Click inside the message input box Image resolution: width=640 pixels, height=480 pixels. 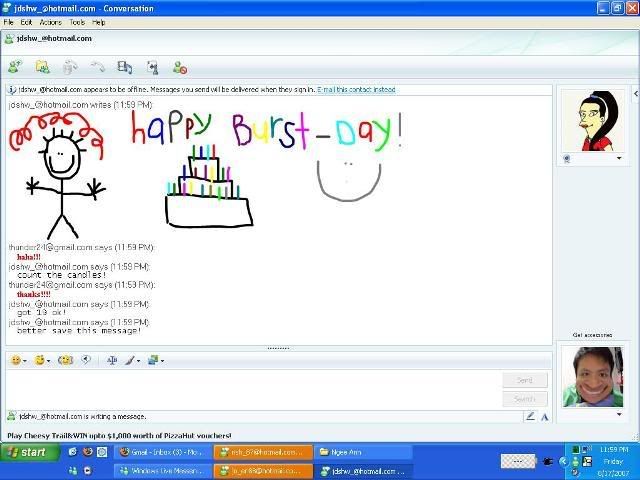click(253, 388)
